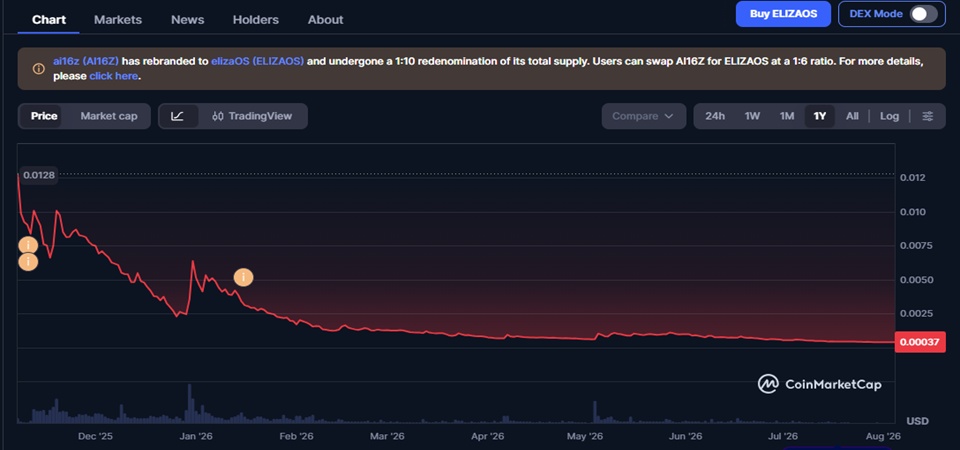Image resolution: width=960 pixels, height=450 pixels.
Task: View the About tab
Action: pyautogui.click(x=326, y=20)
